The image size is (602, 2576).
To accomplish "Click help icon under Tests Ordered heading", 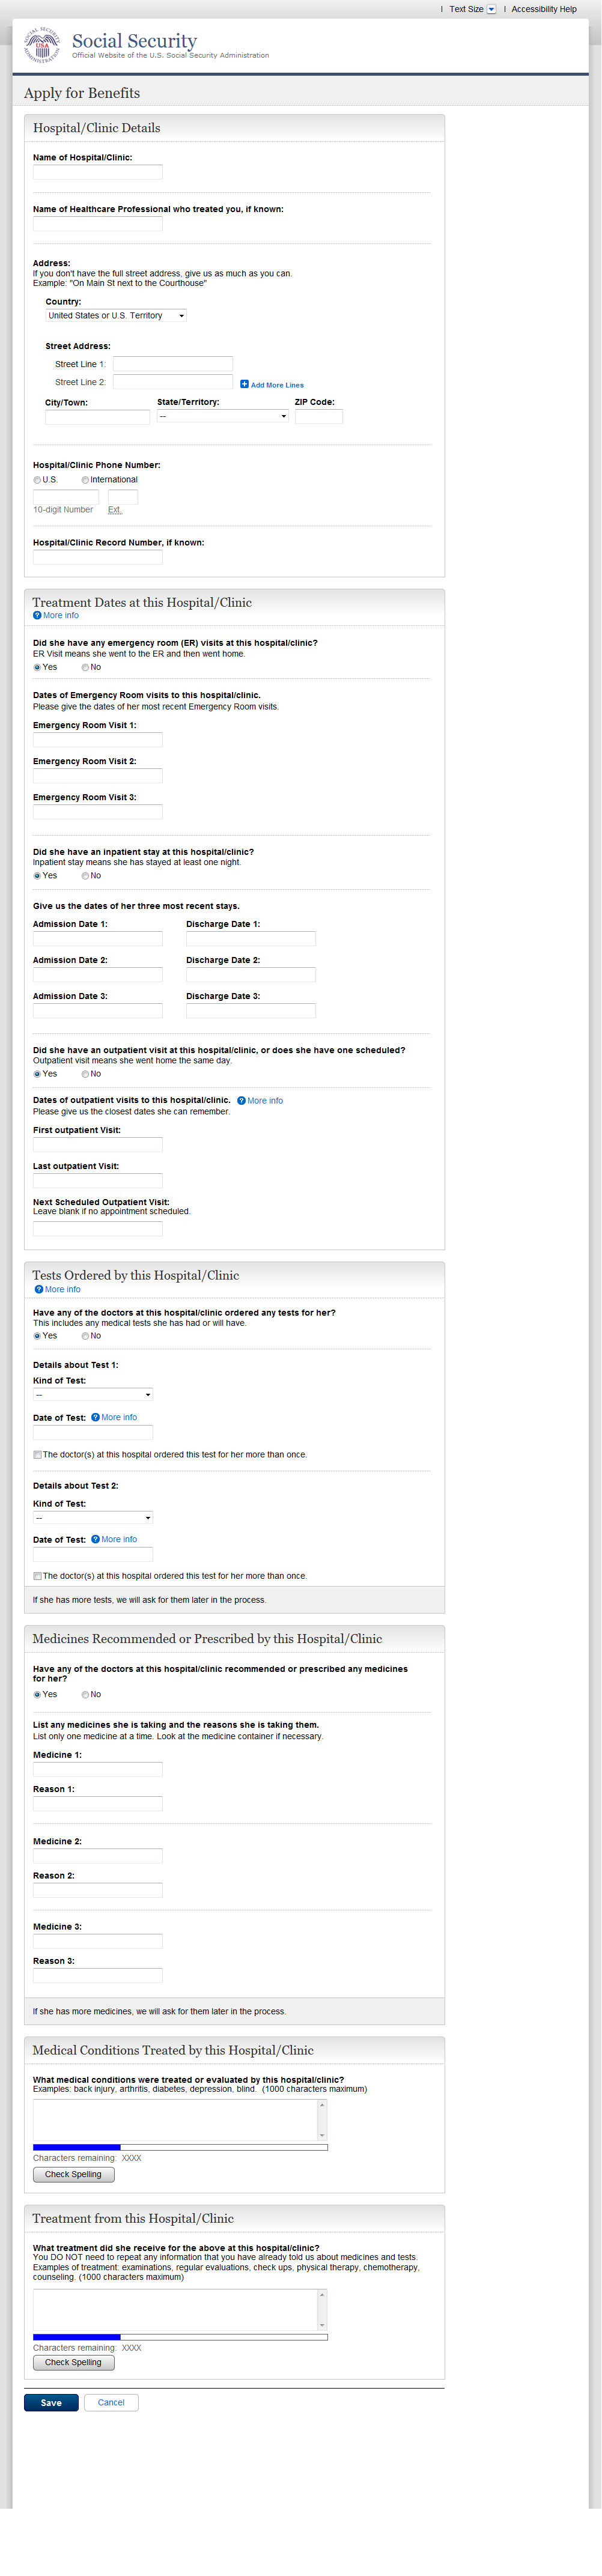I will click(39, 1289).
